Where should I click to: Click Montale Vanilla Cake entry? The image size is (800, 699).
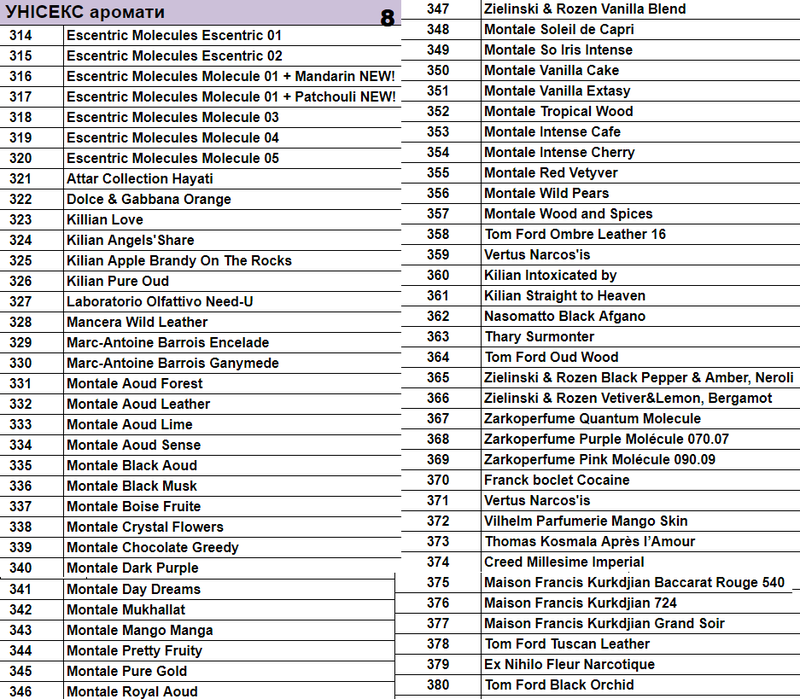tap(551, 70)
